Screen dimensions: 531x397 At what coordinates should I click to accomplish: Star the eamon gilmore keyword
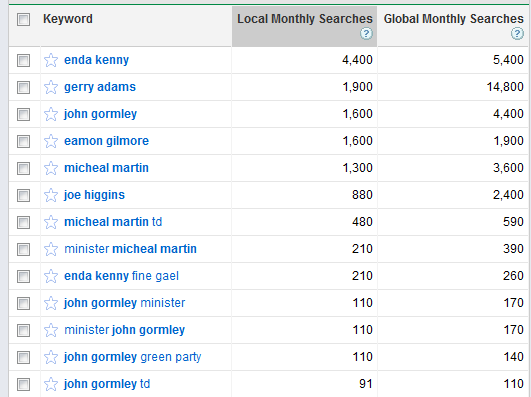(x=51, y=141)
